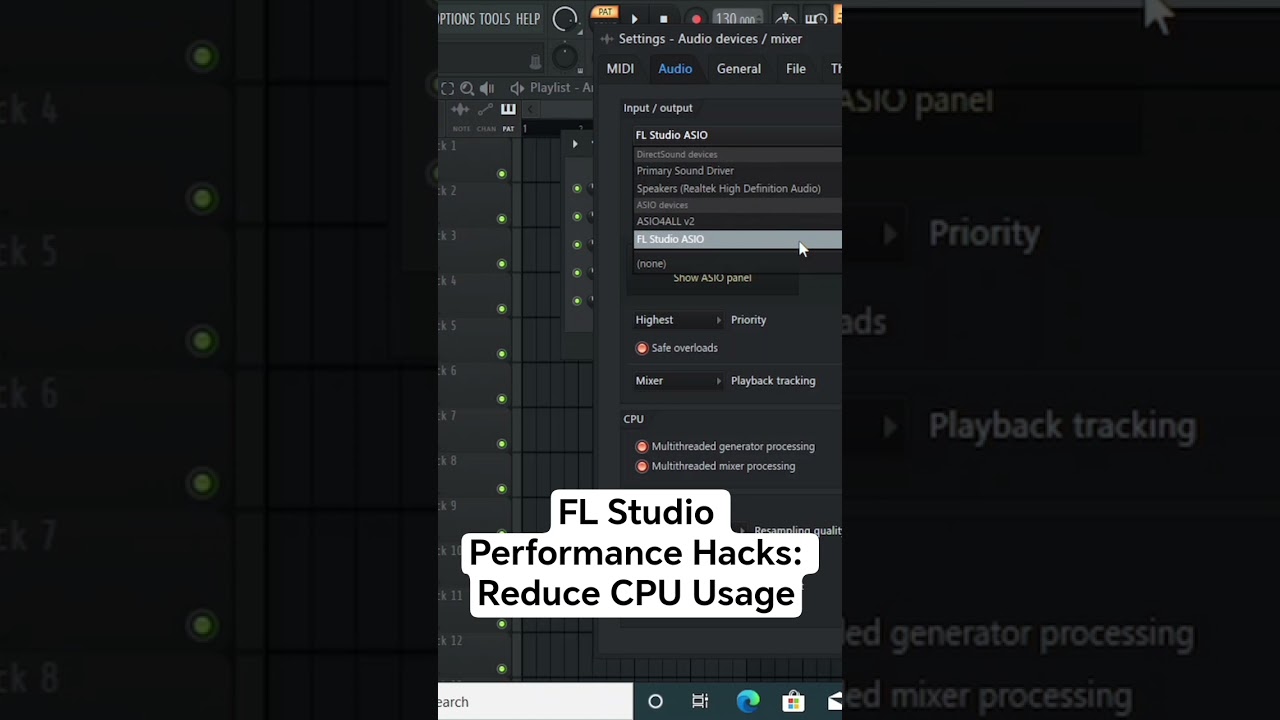Open the File settings tab
1280x720 pixels.
796,68
